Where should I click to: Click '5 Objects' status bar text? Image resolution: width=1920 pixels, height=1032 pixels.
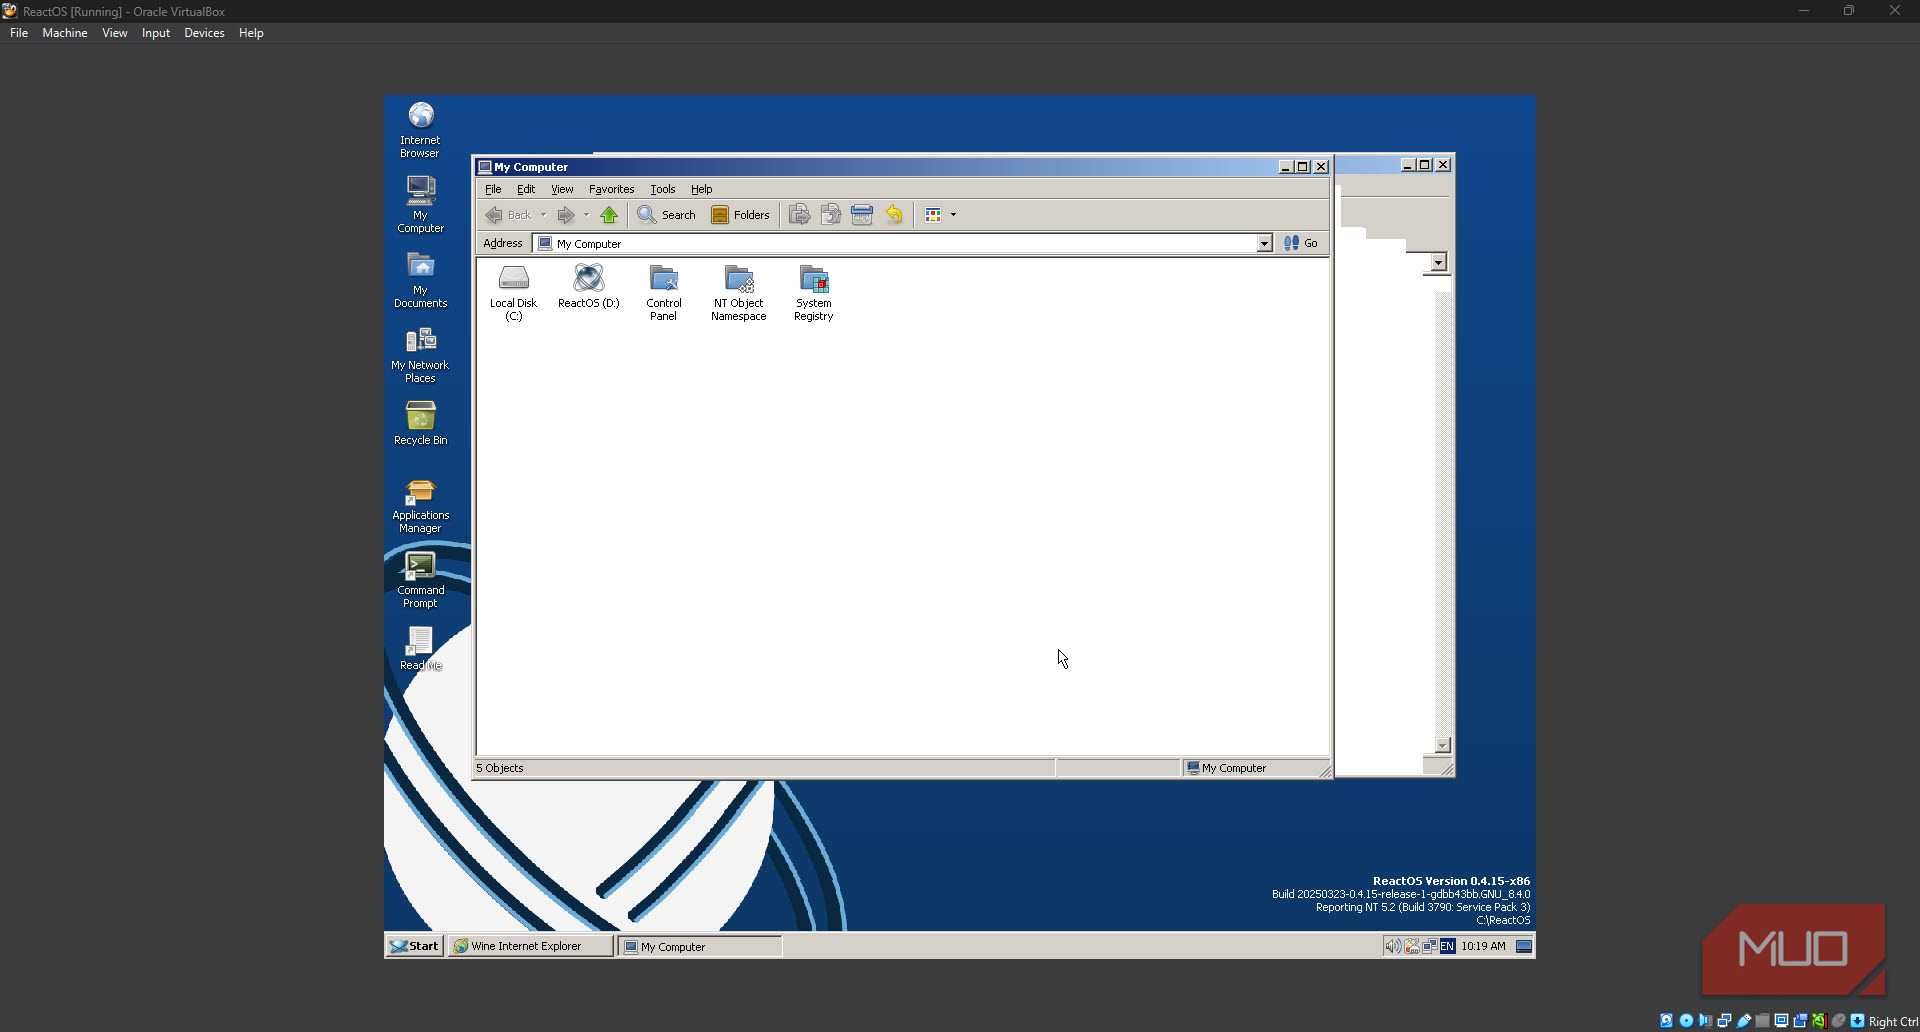point(500,768)
